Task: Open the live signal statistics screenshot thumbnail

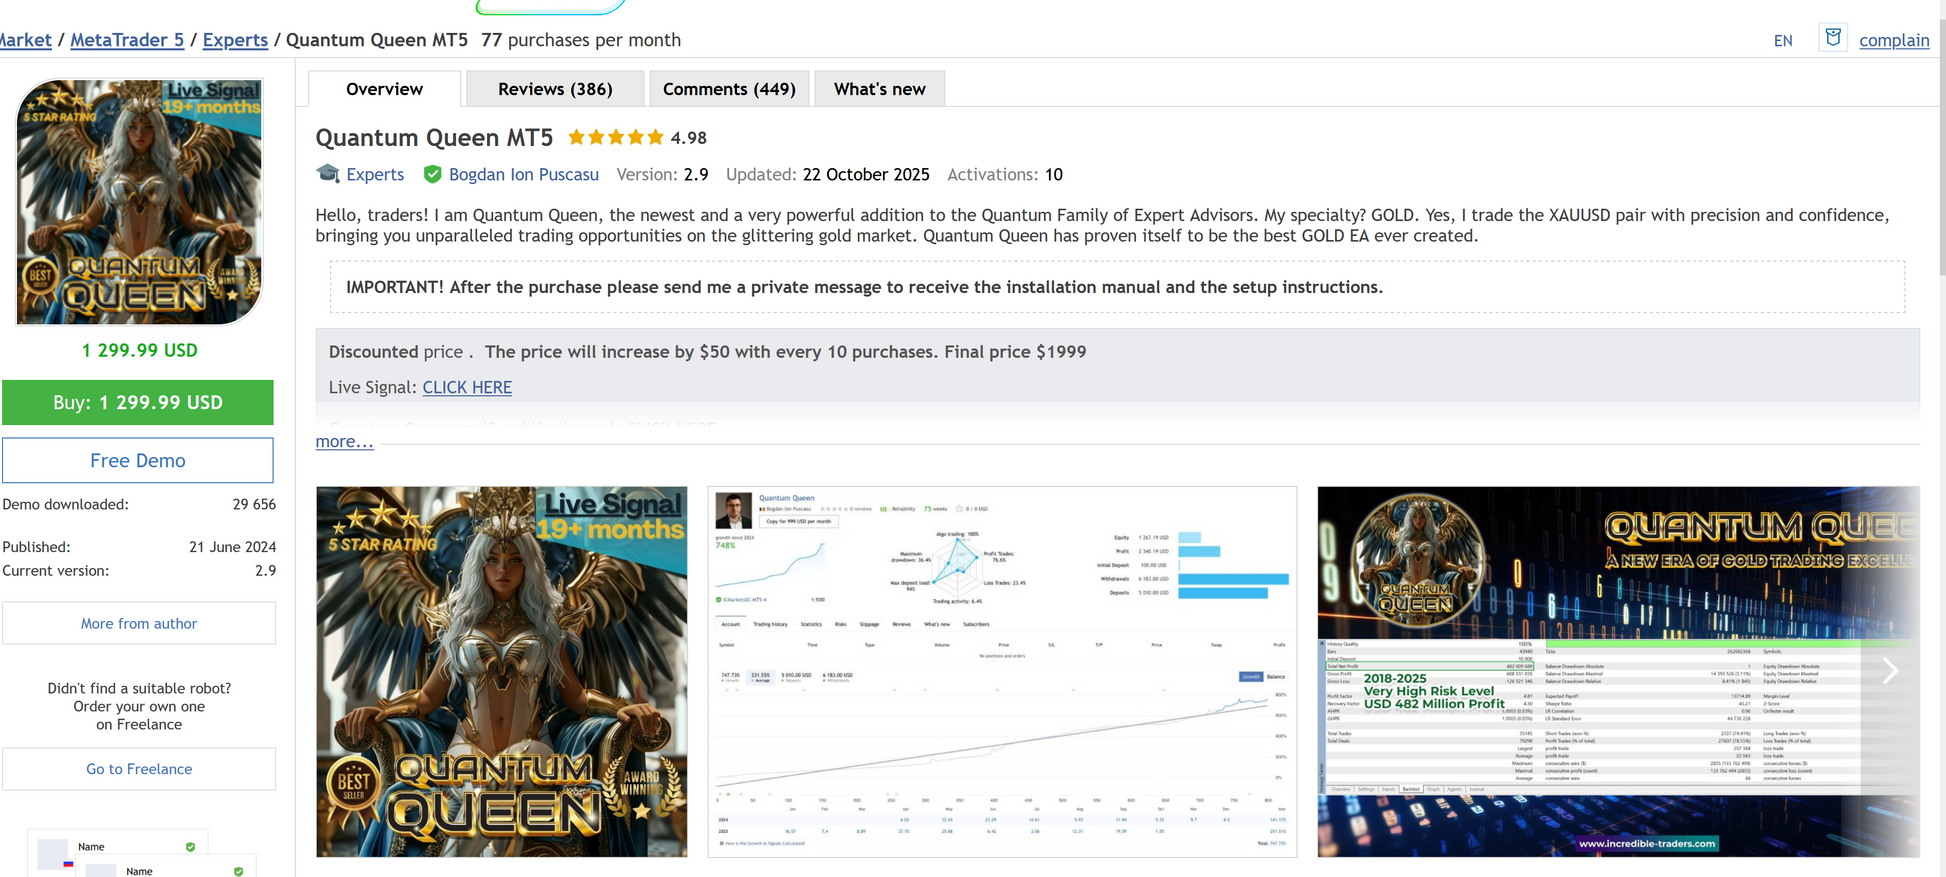Action: (x=1002, y=671)
